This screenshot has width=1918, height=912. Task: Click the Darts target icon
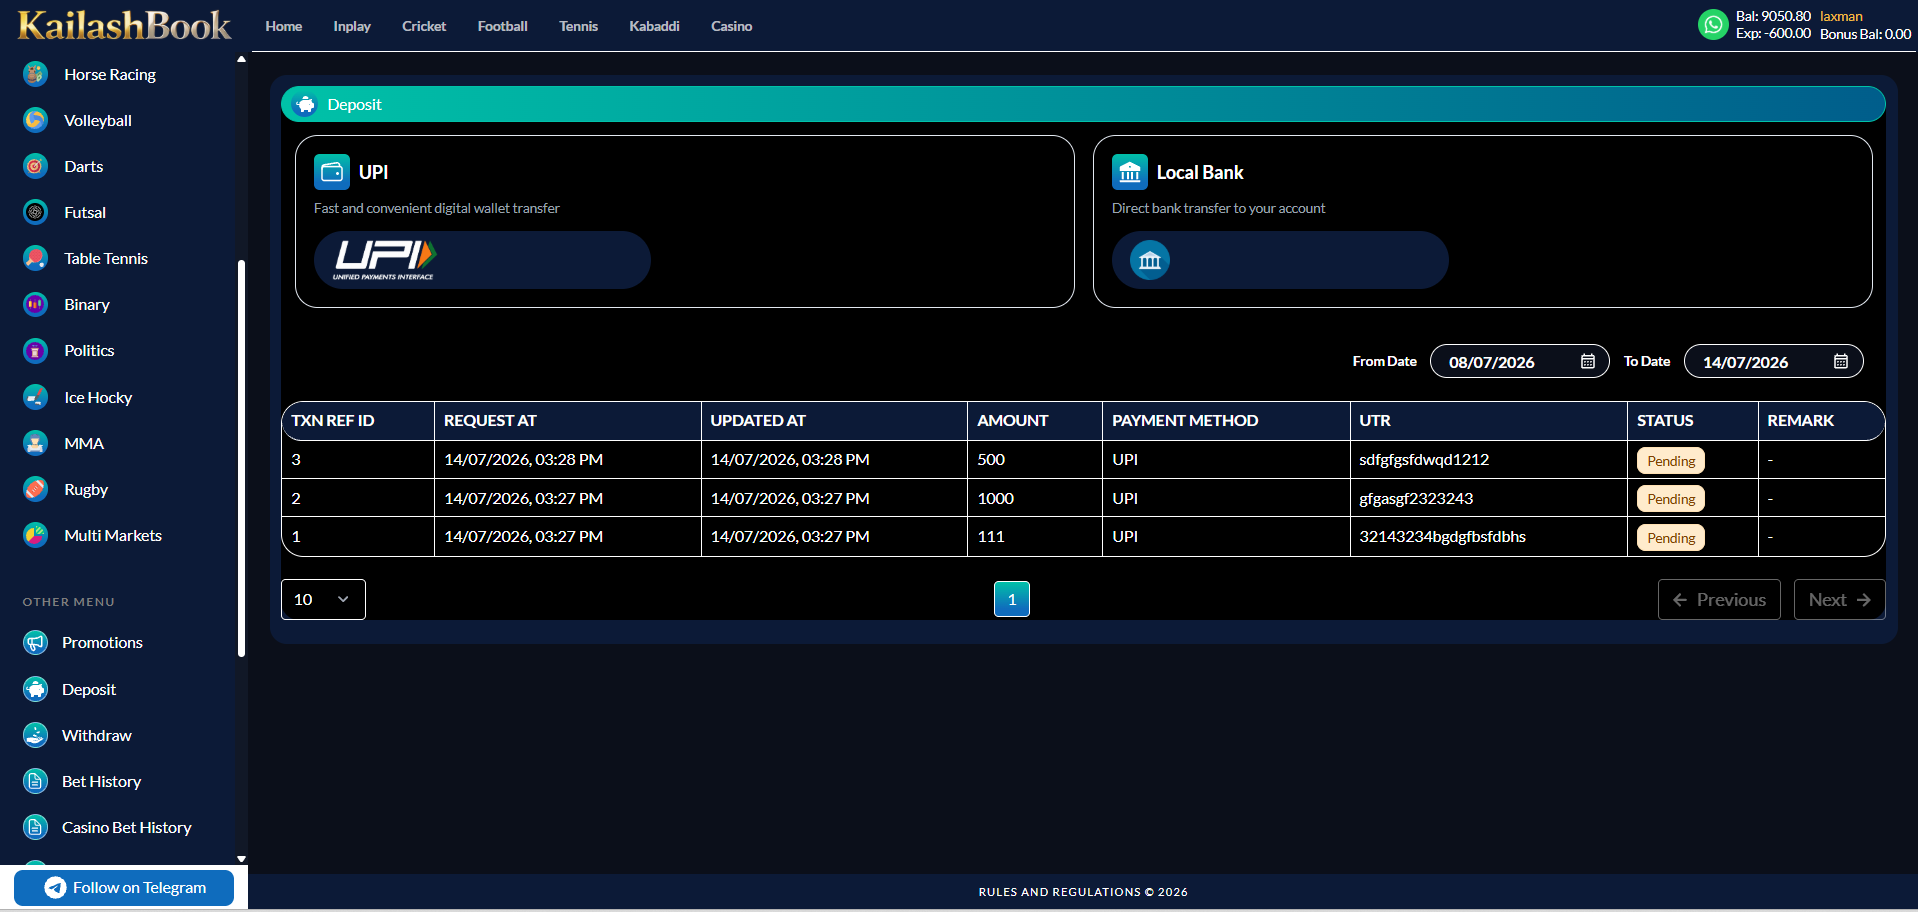pos(35,166)
